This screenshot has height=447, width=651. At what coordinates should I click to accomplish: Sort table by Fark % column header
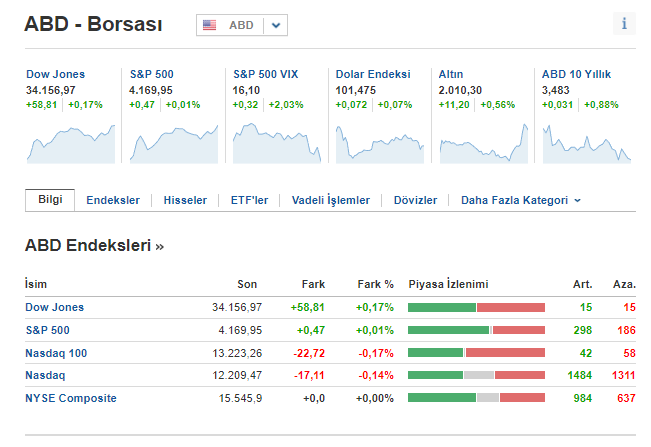pyautogui.click(x=375, y=284)
